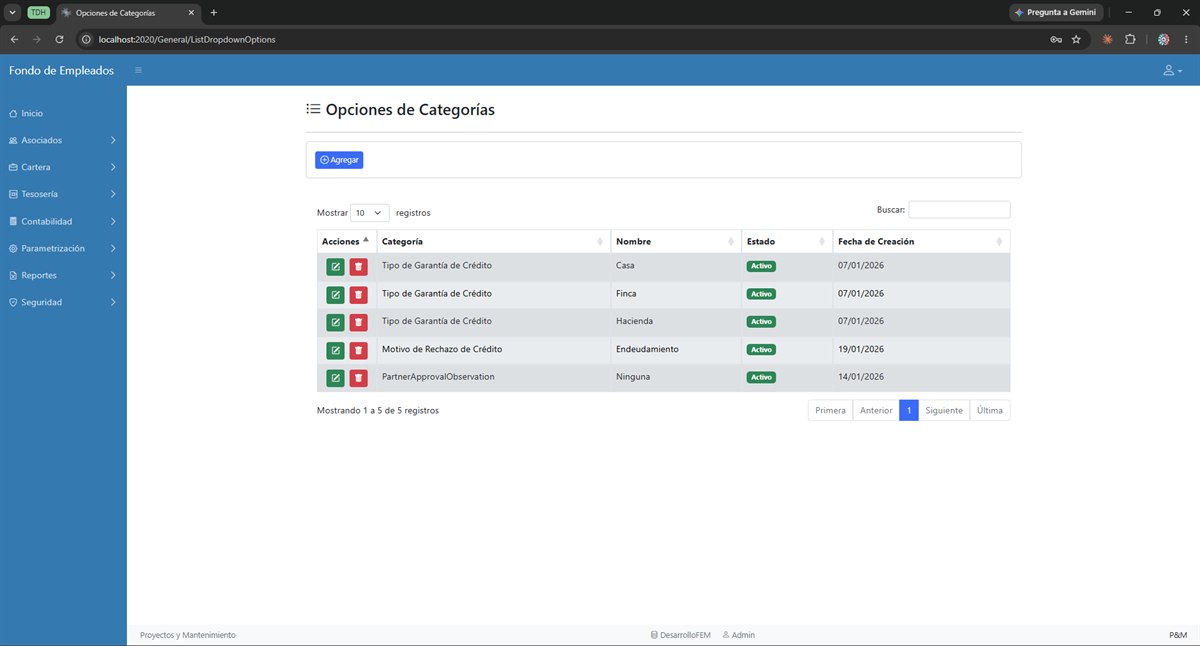Image resolution: width=1200 pixels, height=646 pixels.
Task: Click the Pregunta a Gemini button
Action: pos(1056,12)
